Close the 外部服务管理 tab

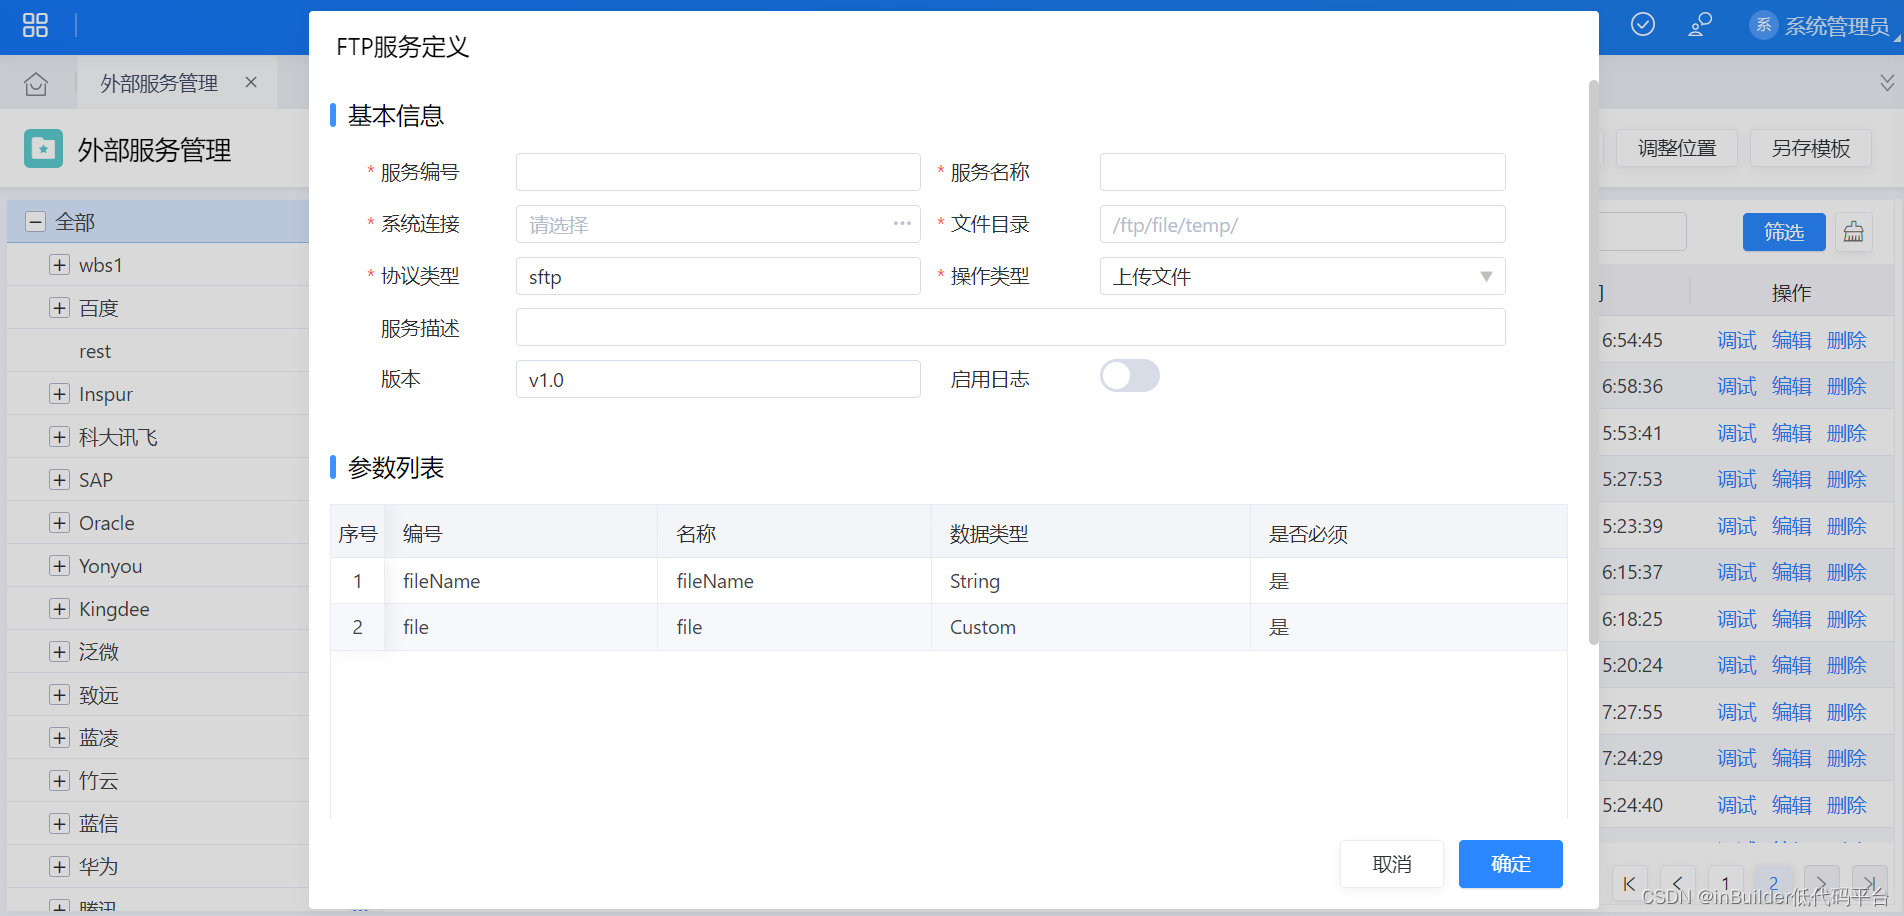click(251, 82)
